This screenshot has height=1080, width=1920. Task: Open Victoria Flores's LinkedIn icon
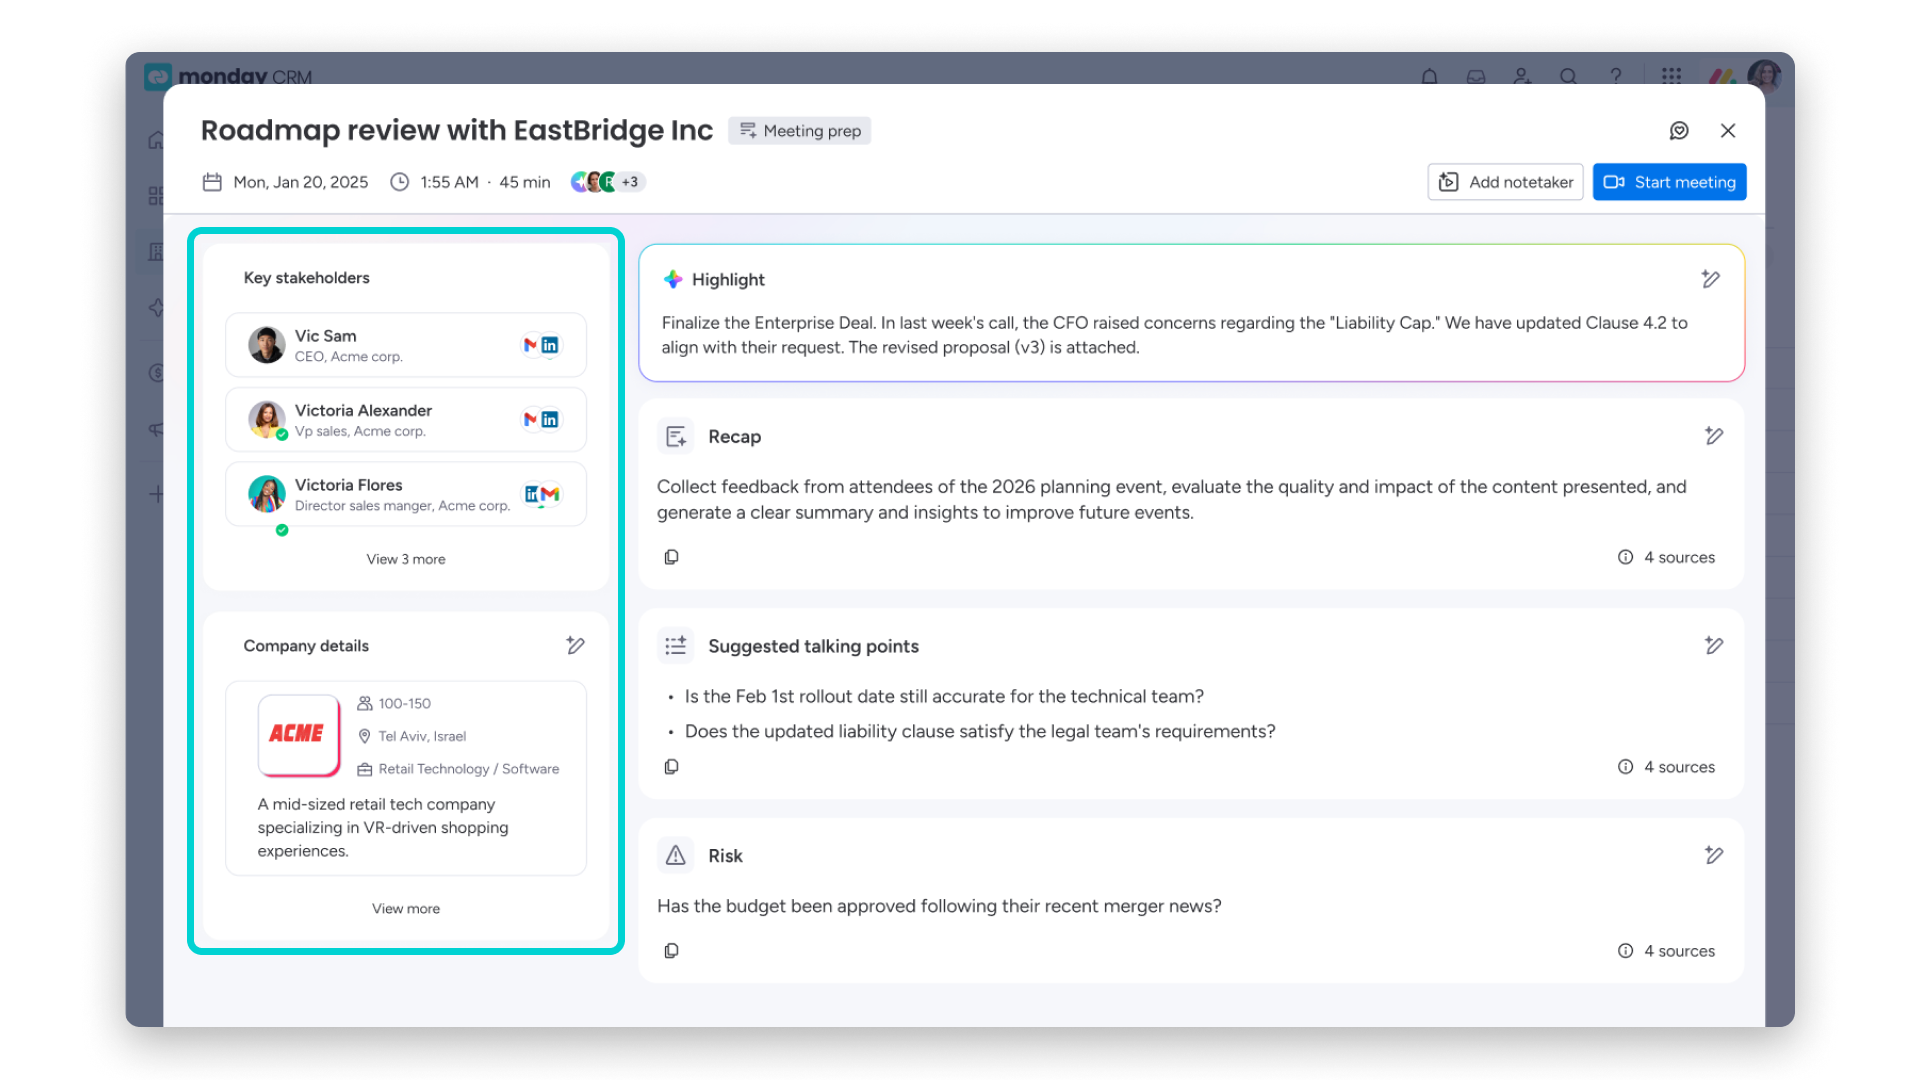(532, 494)
